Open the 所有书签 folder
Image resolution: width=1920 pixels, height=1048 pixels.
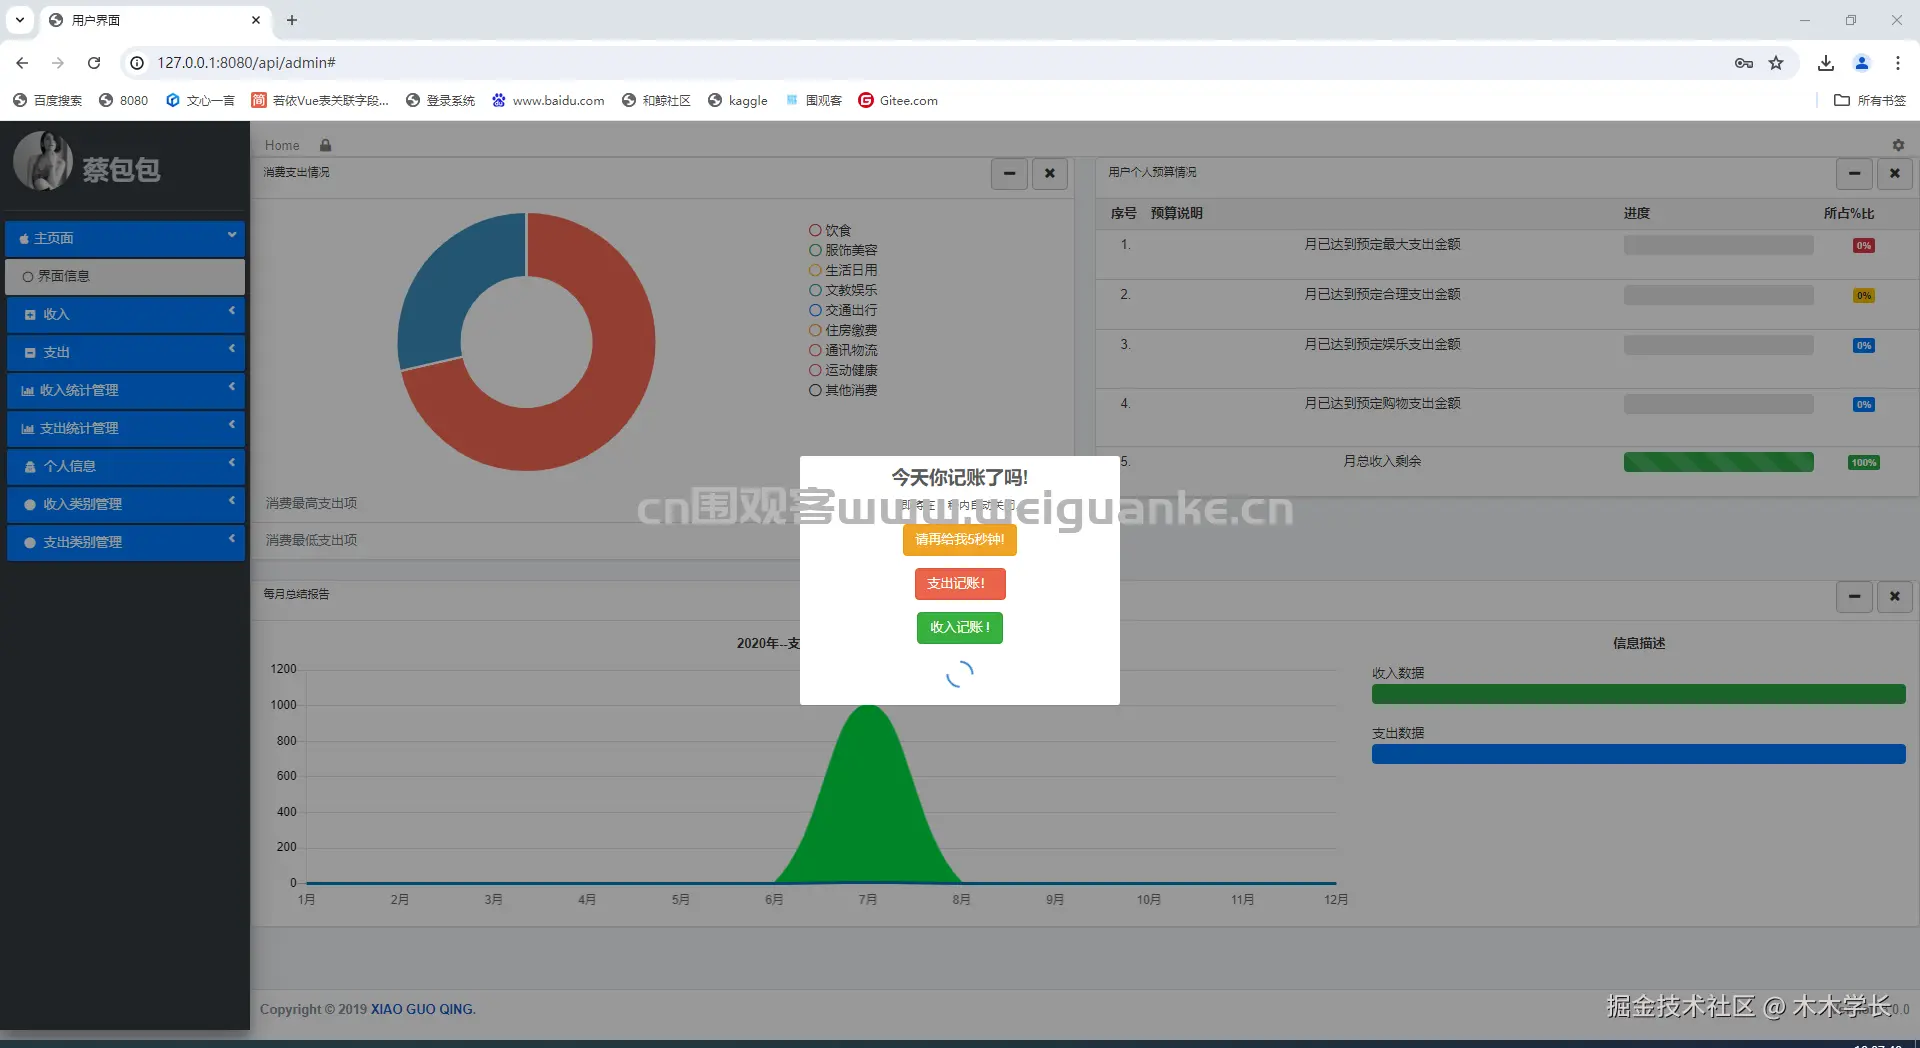pos(1870,100)
